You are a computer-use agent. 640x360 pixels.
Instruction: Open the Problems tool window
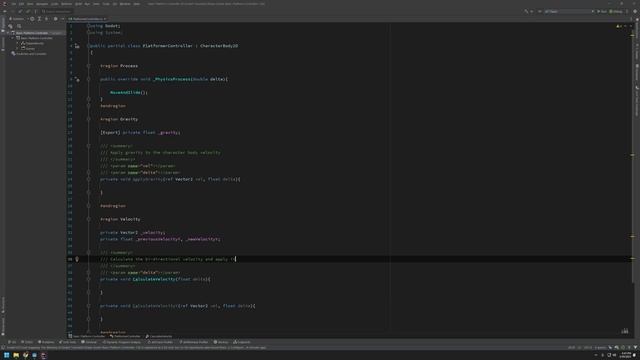(x=46, y=342)
